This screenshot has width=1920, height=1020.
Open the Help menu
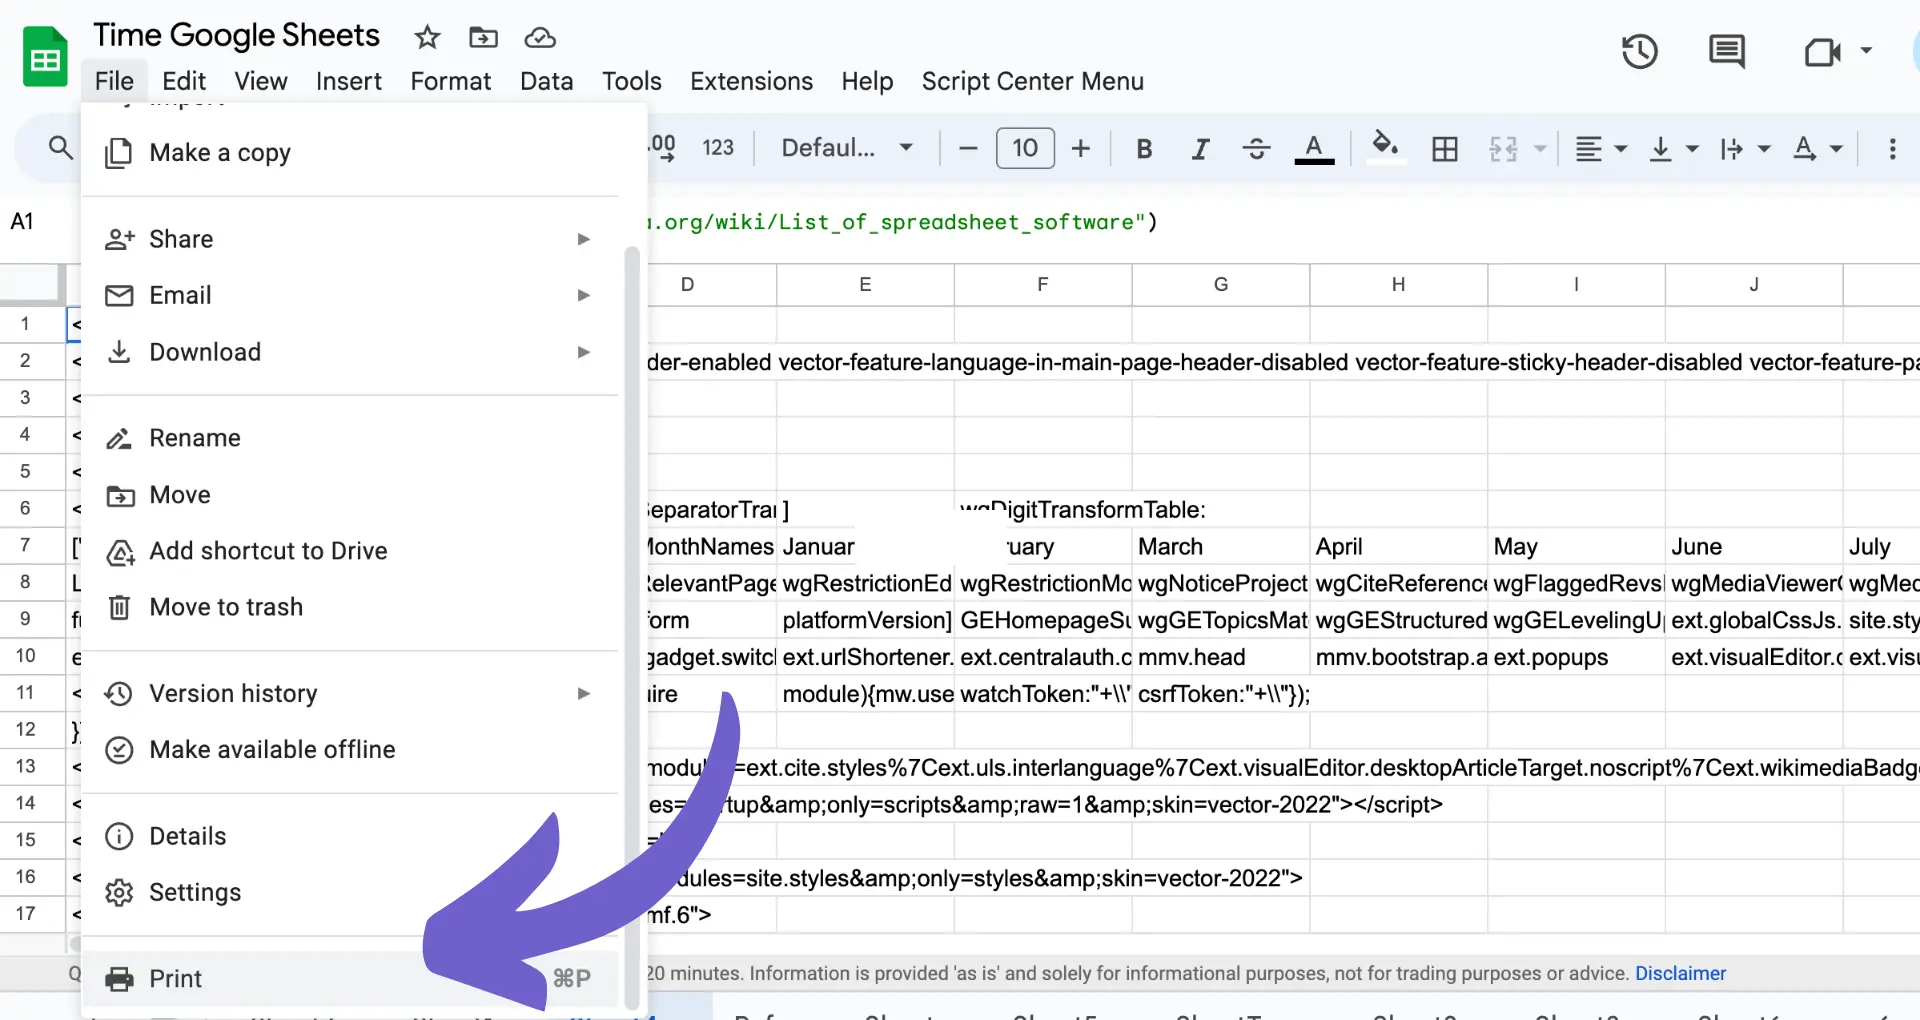tap(867, 81)
